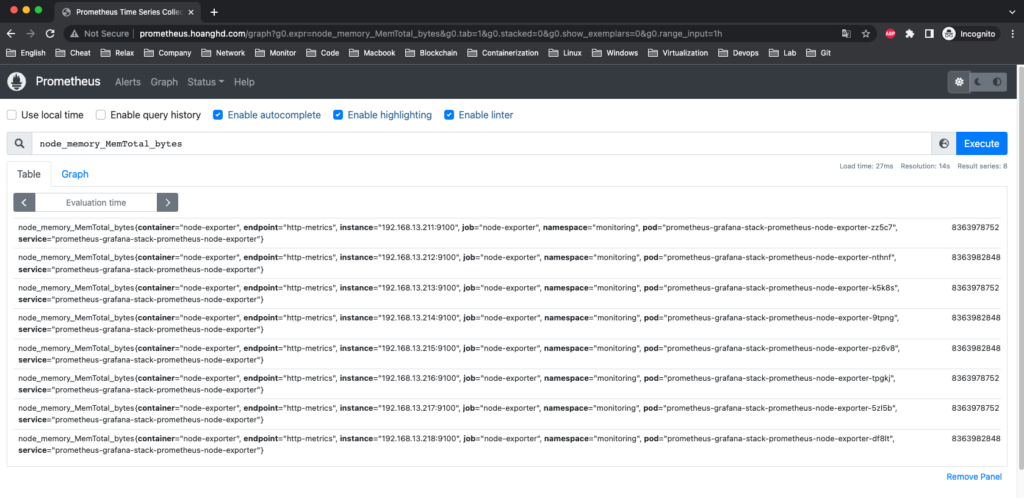The height and width of the screenshot is (498, 1024).
Task: Select the auto theme half-circle icon
Action: pos(997,82)
